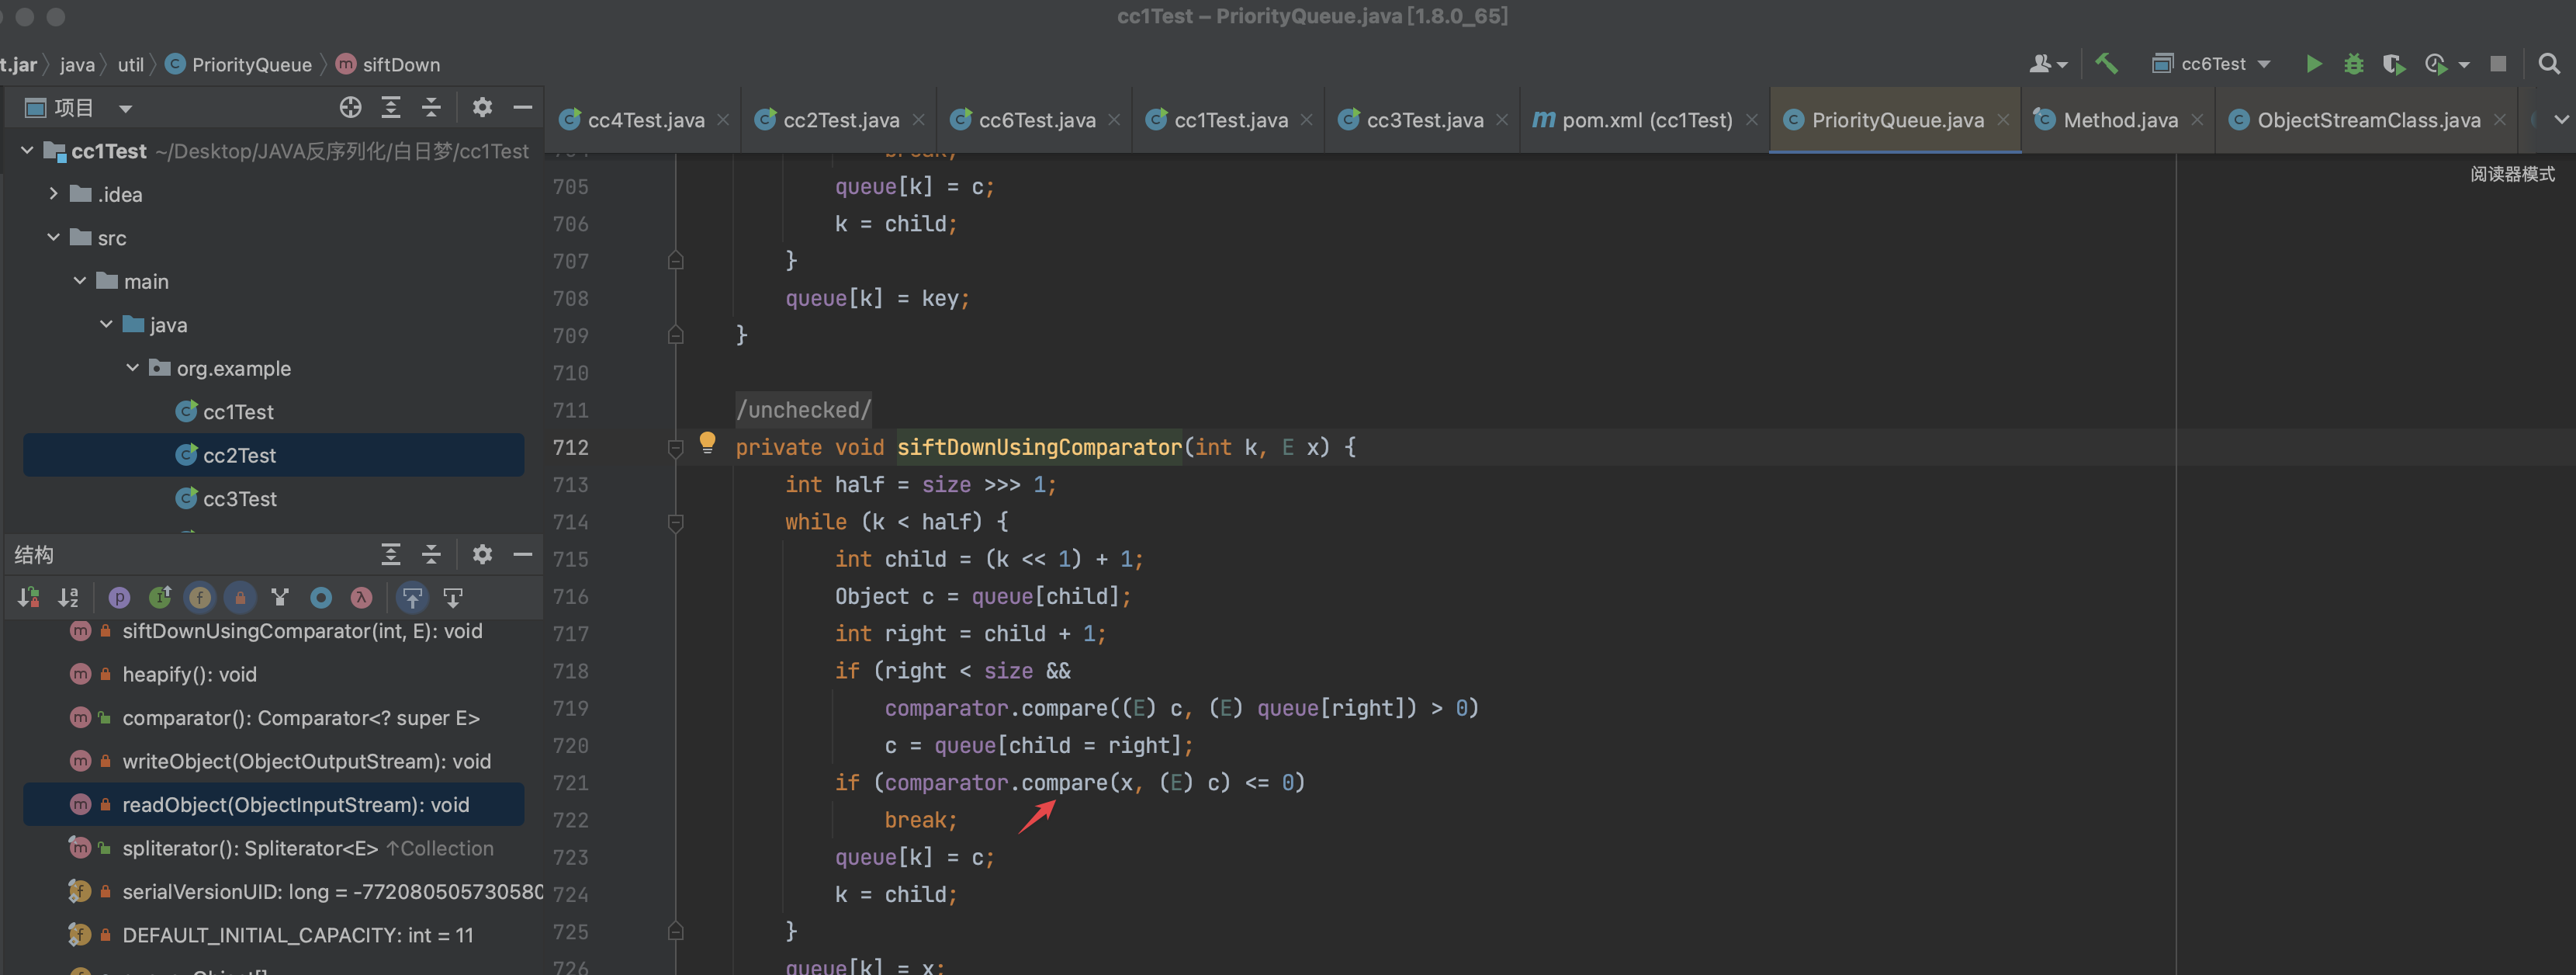This screenshot has height=975, width=2576.
Task: Build the project with the hammer icon
Action: click(2106, 64)
